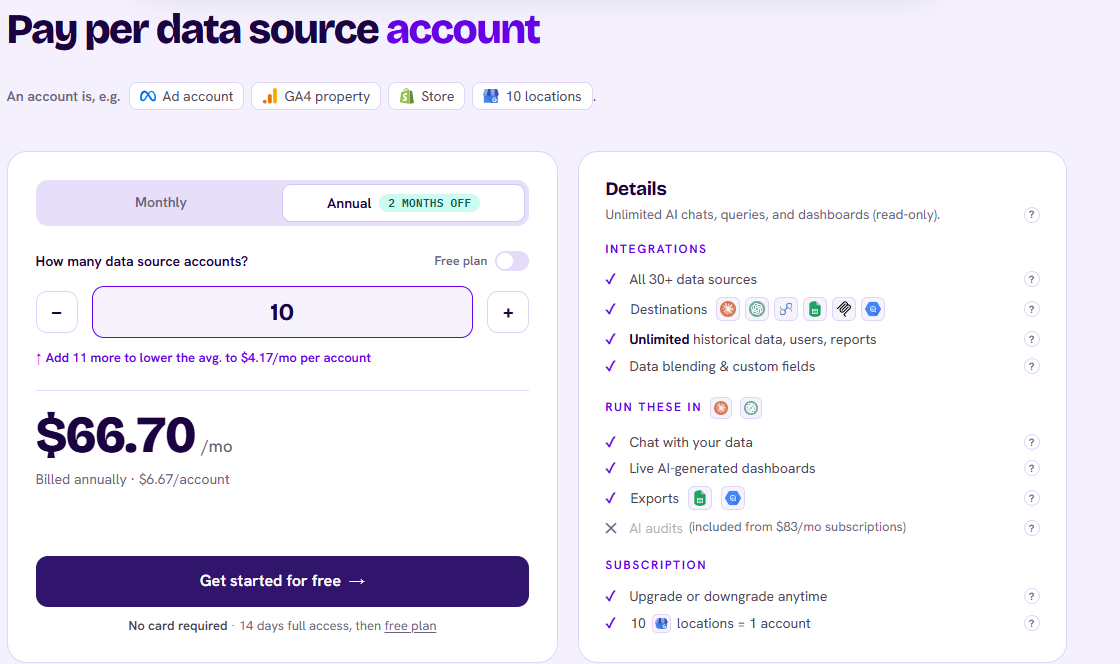1120x664 pixels.
Task: Enable the Free plan toggle
Action: 512,261
